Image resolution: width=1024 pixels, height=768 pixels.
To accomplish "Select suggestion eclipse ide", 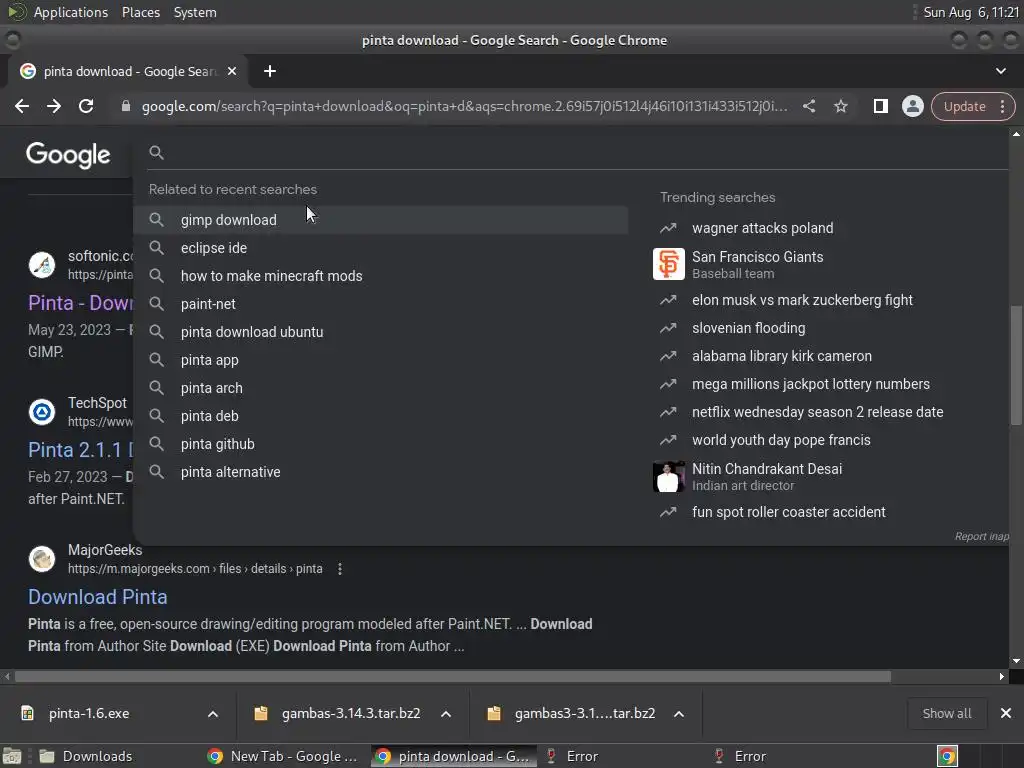I will tap(381, 248).
